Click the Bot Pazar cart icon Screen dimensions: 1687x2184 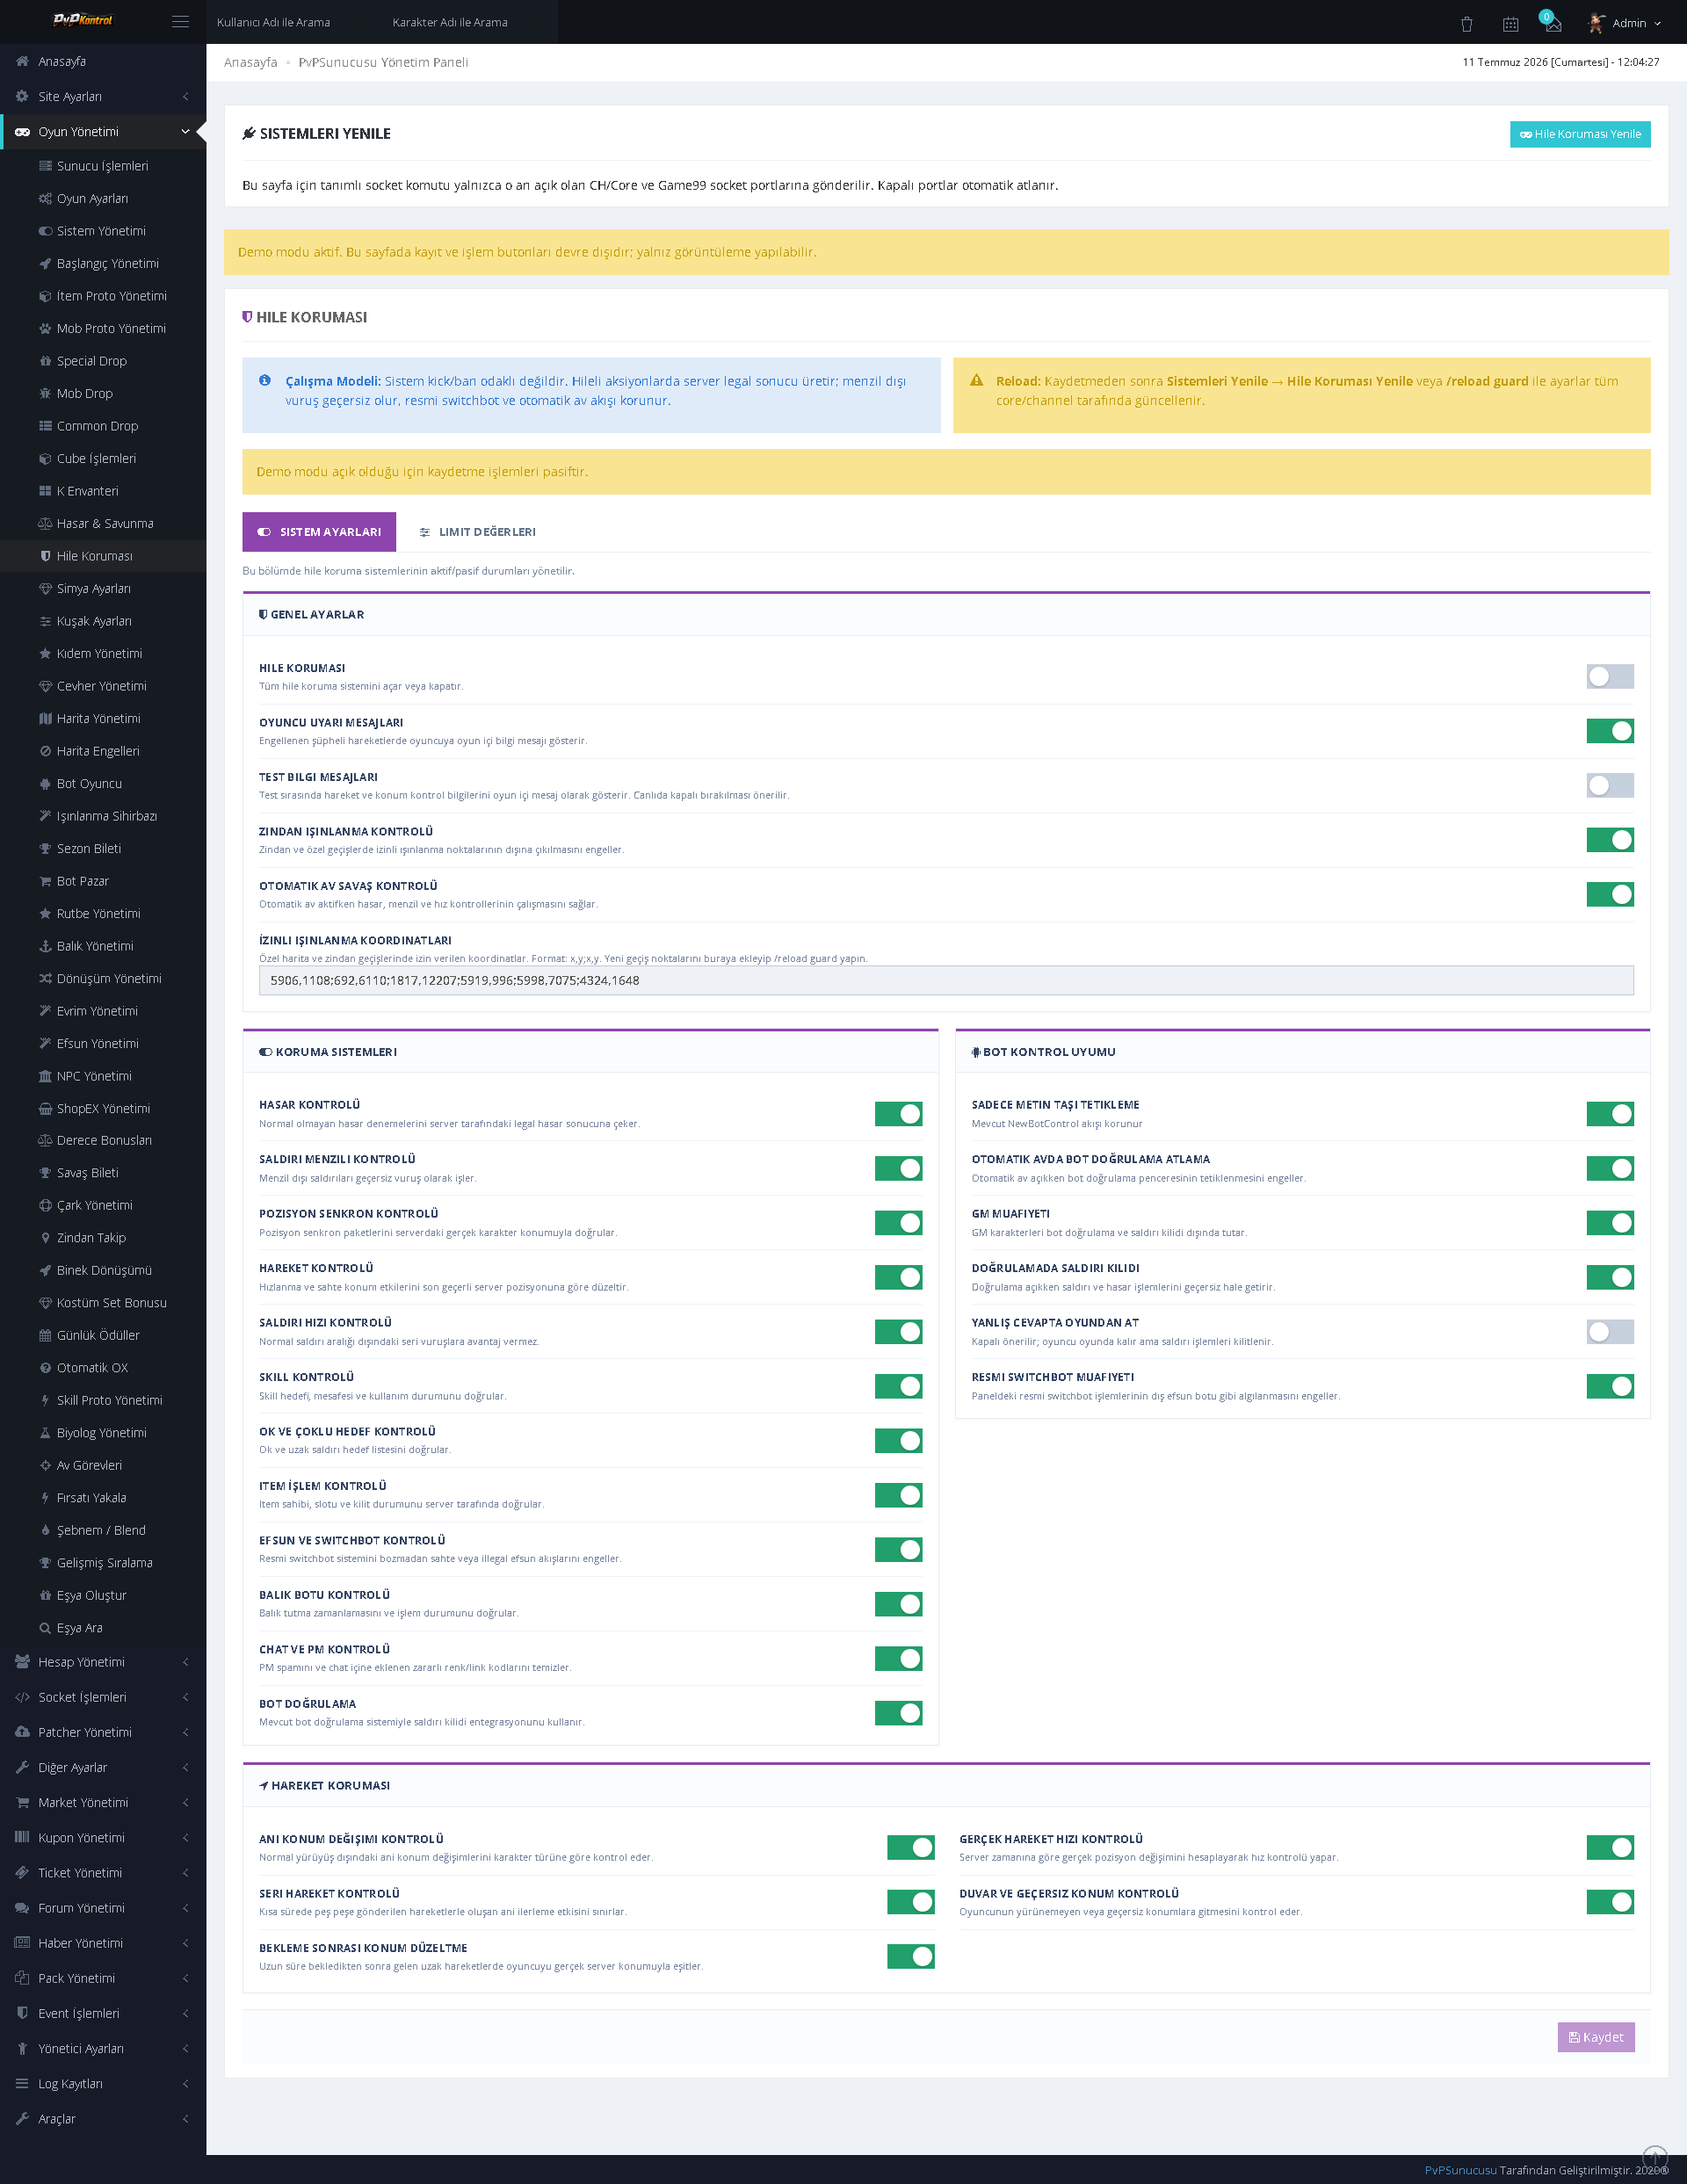click(45, 881)
